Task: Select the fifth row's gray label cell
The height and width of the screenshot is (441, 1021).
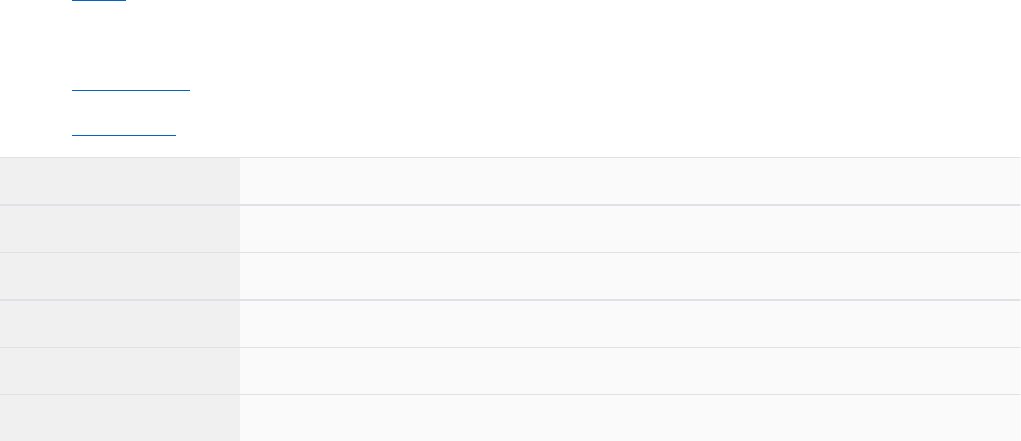Action: [120, 371]
